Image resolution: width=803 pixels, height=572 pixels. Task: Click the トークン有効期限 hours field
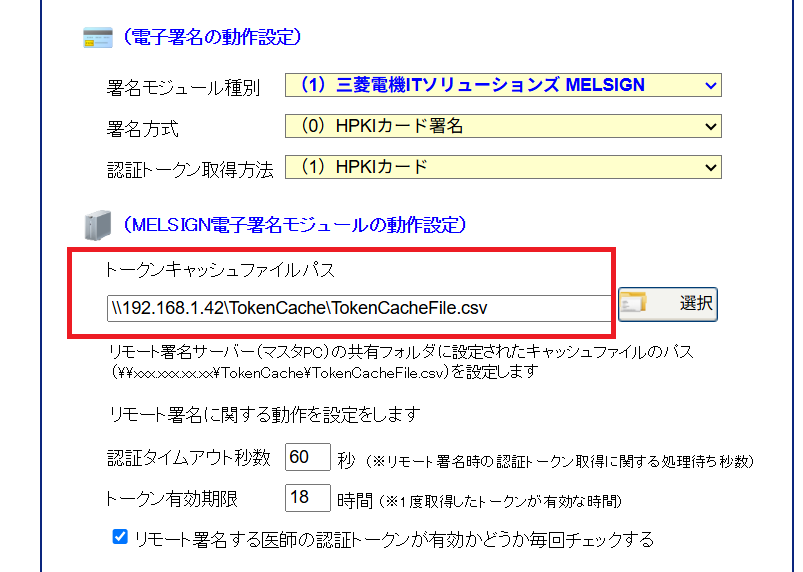point(308,497)
